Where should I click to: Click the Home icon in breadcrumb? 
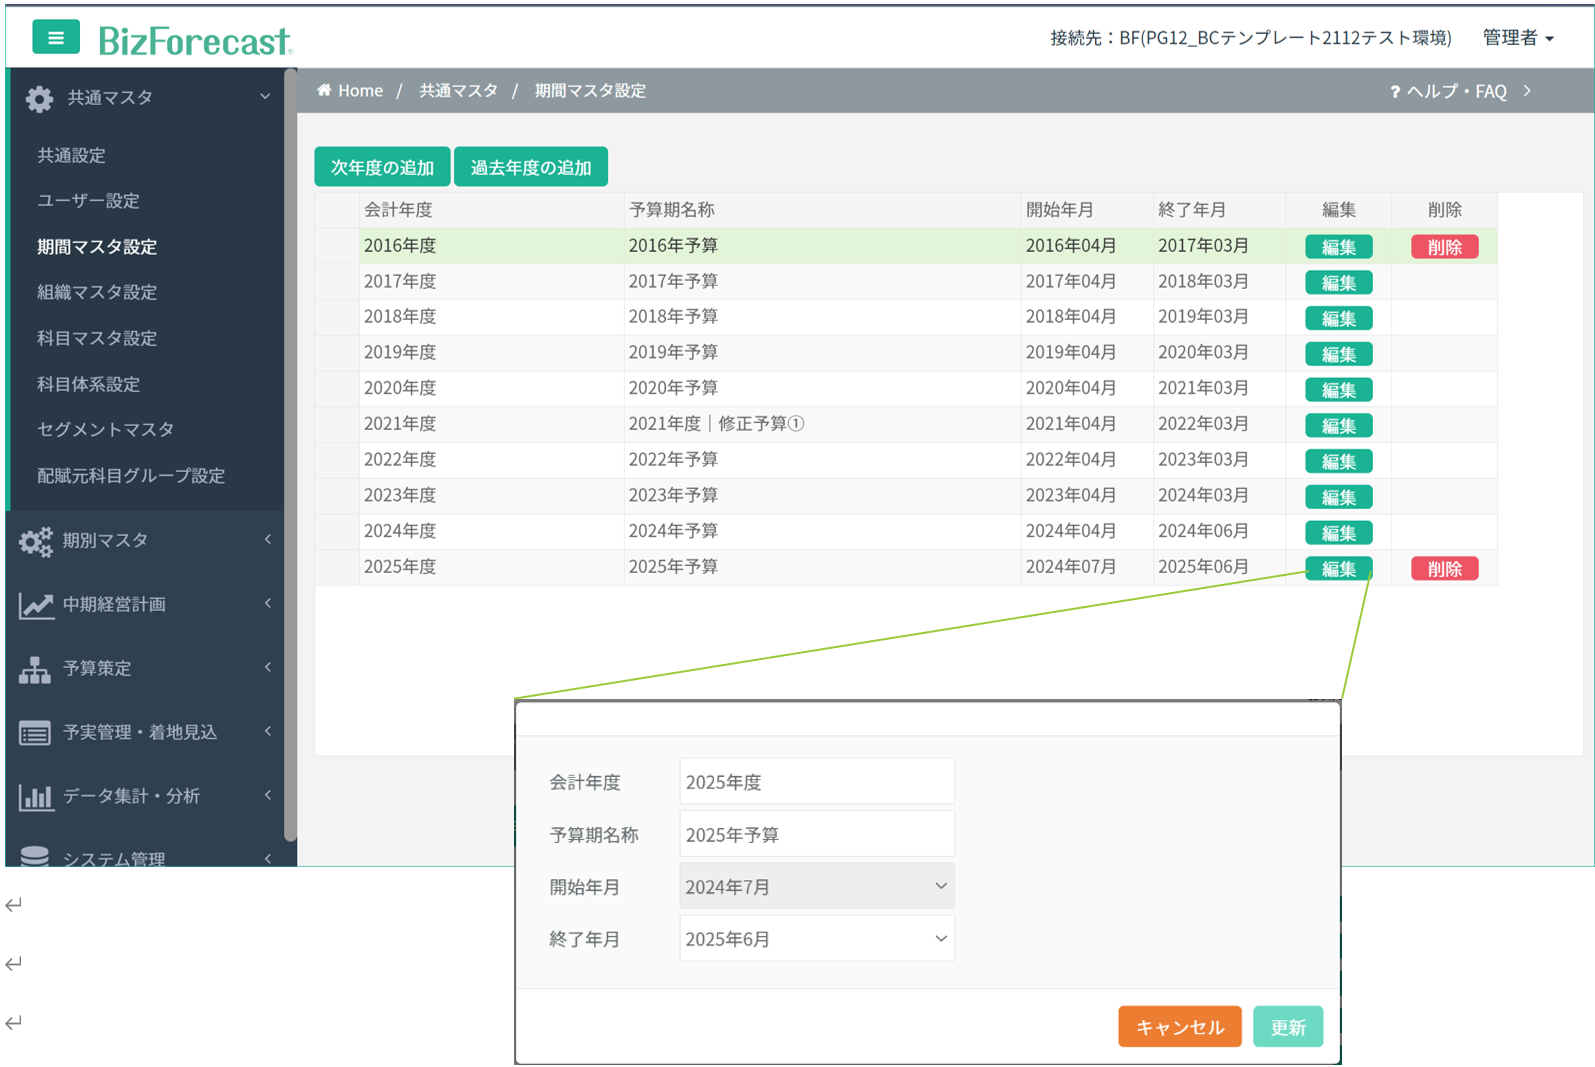[324, 91]
